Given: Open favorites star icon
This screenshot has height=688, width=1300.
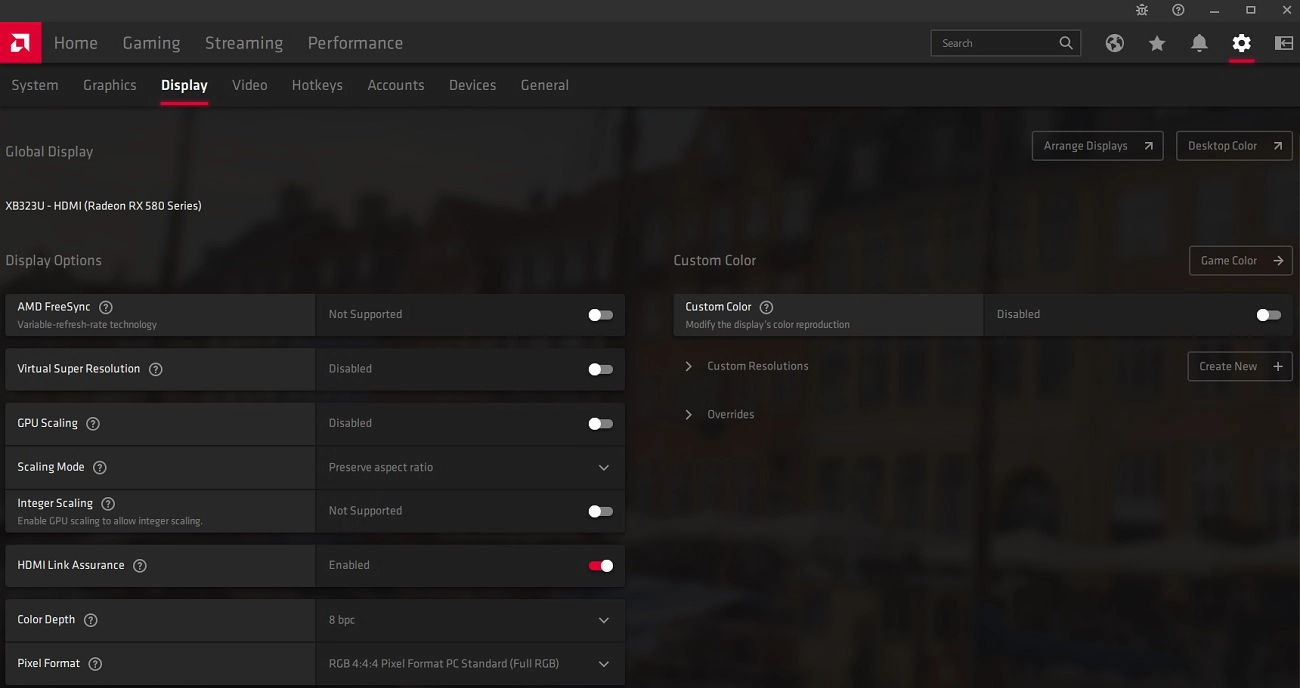Looking at the screenshot, I should pyautogui.click(x=1157, y=43).
